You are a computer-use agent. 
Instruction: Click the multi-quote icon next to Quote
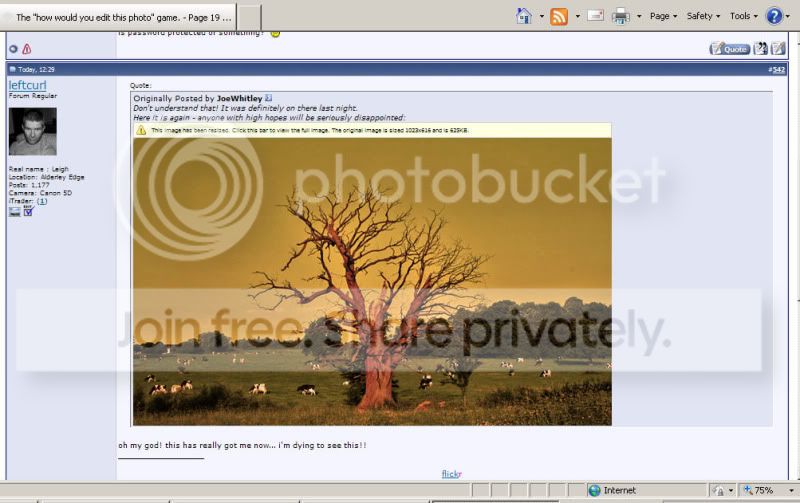761,48
